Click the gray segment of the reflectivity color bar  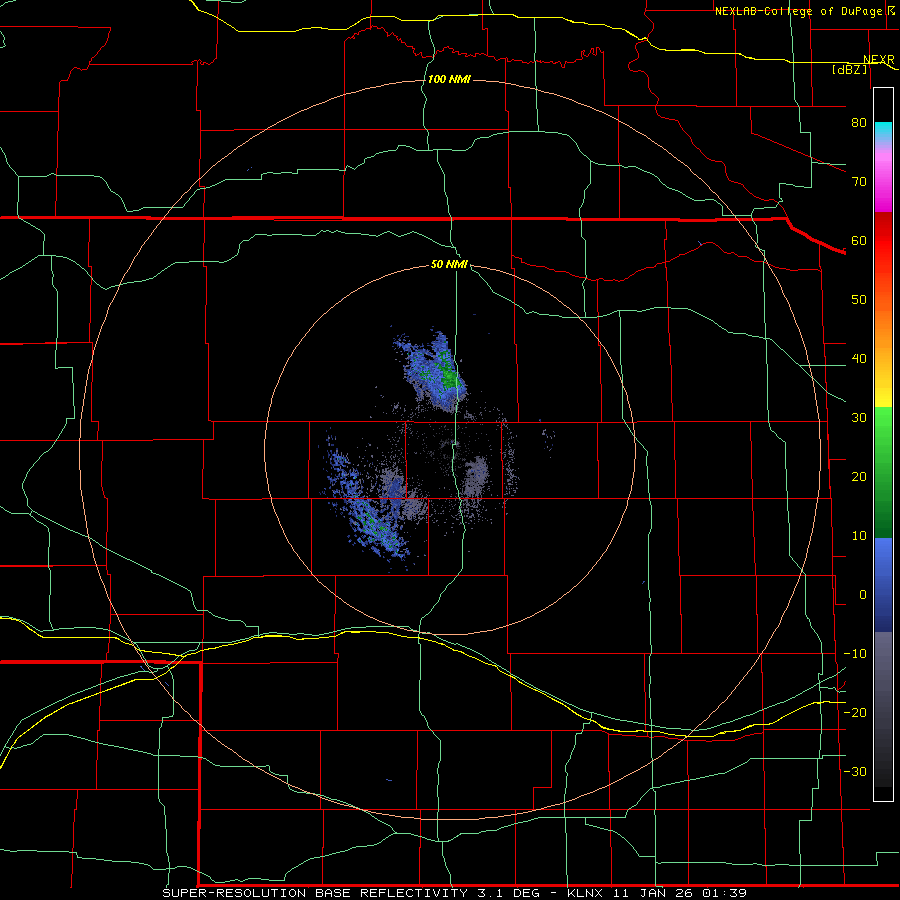(x=883, y=709)
